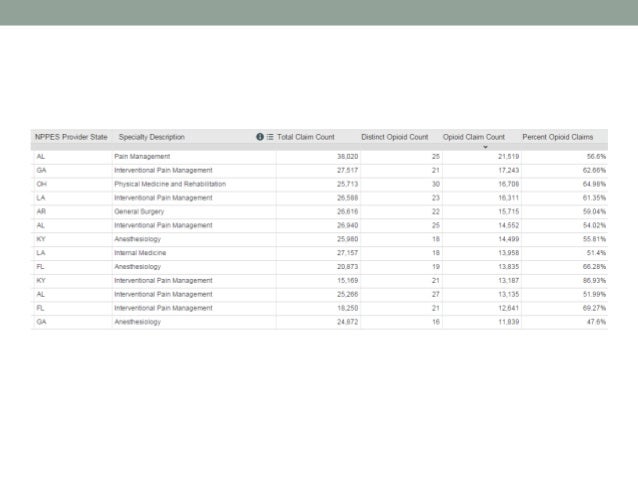Image resolution: width=638 pixels, height=479 pixels.
Task: Select the 38,020 total claim count cell
Action: 347,157
